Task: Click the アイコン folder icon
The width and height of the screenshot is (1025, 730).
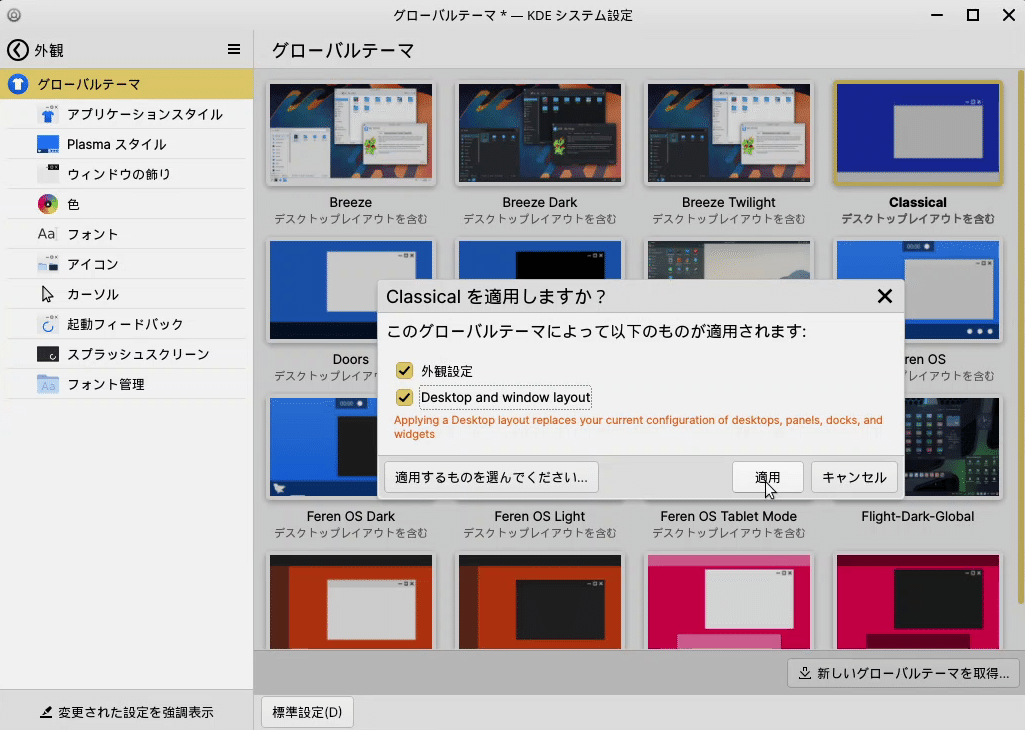Action: click(x=48, y=264)
